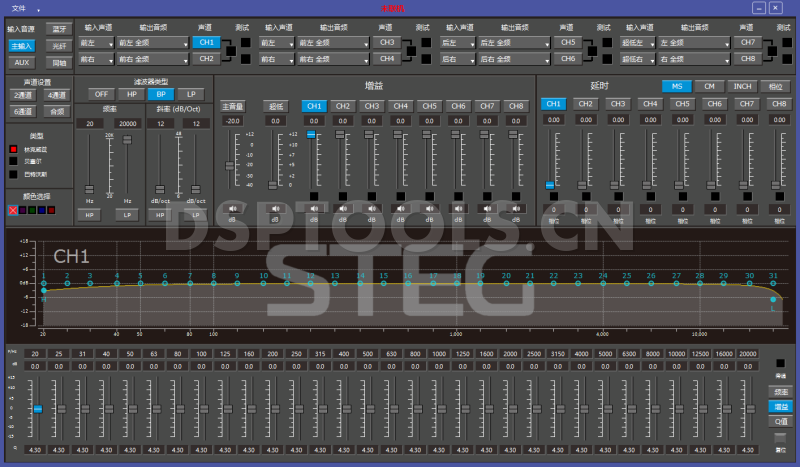Click CH3 channel button in routing row
The image size is (800, 467).
click(387, 42)
